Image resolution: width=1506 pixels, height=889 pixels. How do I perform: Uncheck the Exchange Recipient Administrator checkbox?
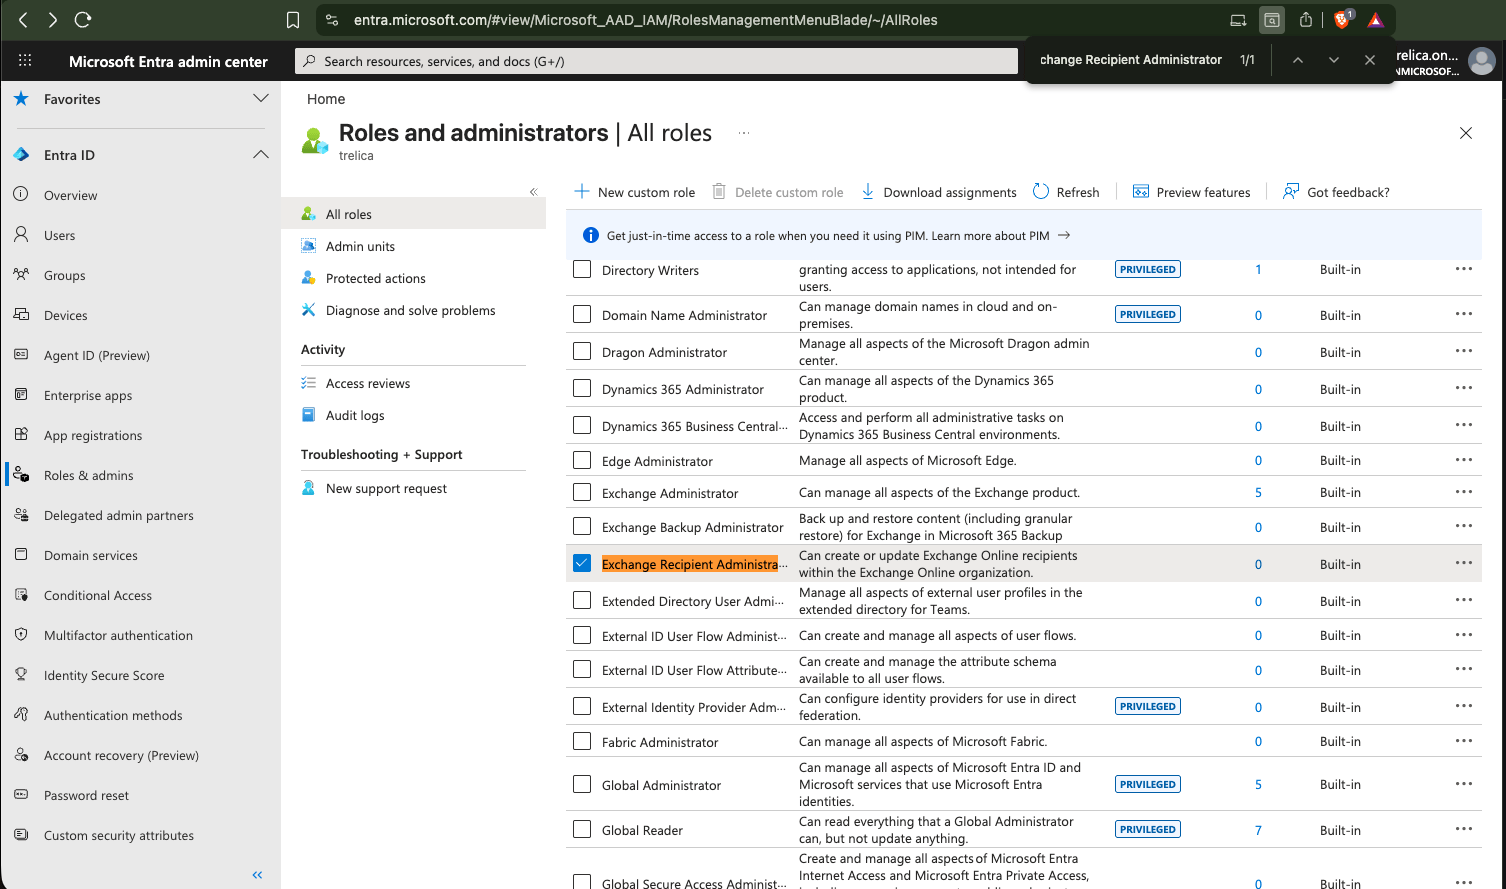coord(582,563)
